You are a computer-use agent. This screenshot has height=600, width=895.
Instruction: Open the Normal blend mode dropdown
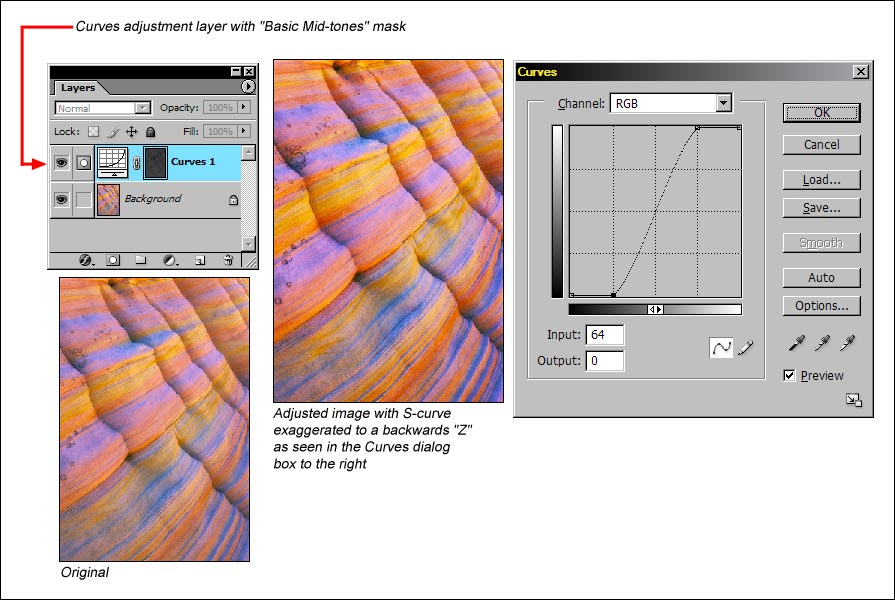pos(142,108)
